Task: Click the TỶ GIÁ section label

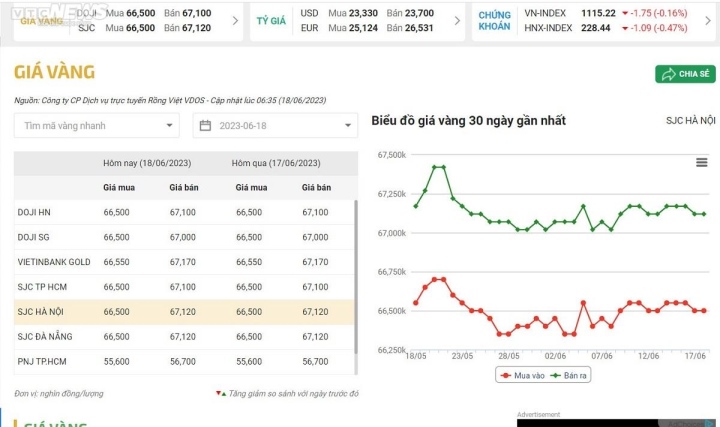Action: (271, 21)
